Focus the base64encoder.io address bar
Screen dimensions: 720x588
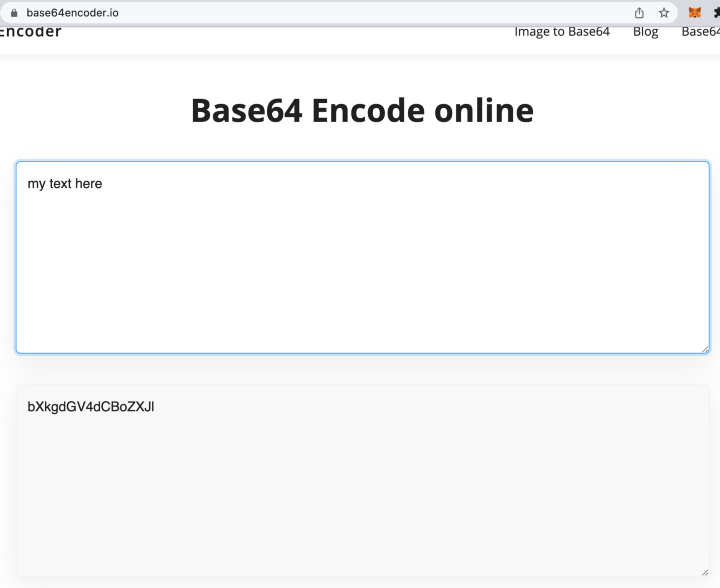[73, 13]
